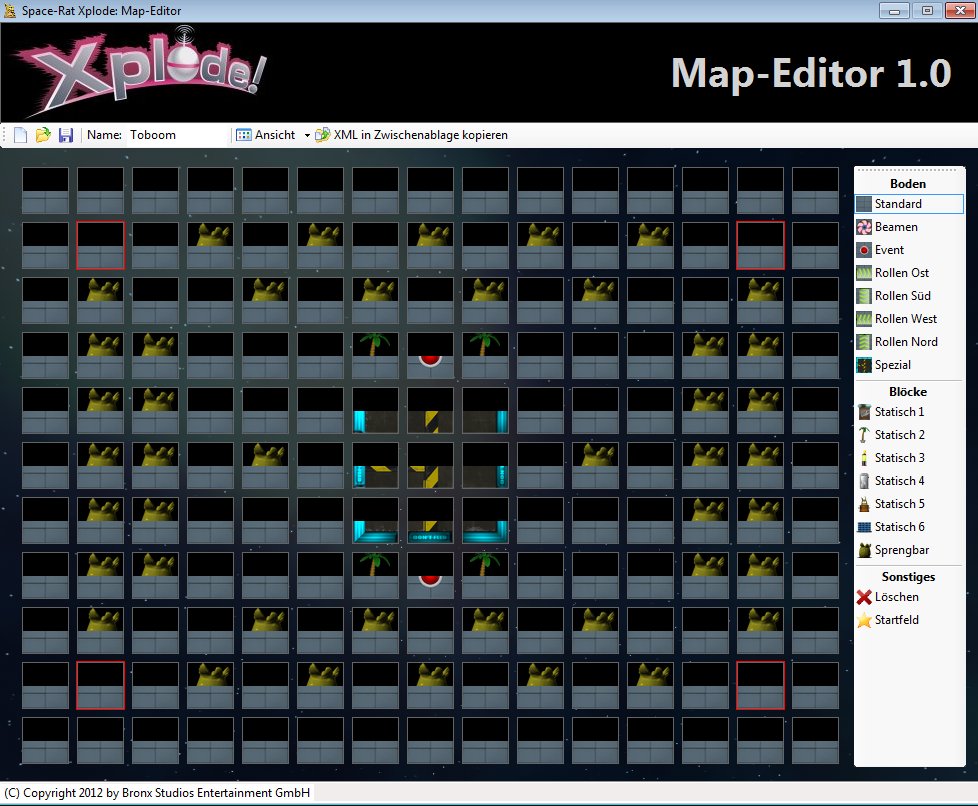Pick the Spezial floor tile
The image size is (978, 806).
coord(892,365)
